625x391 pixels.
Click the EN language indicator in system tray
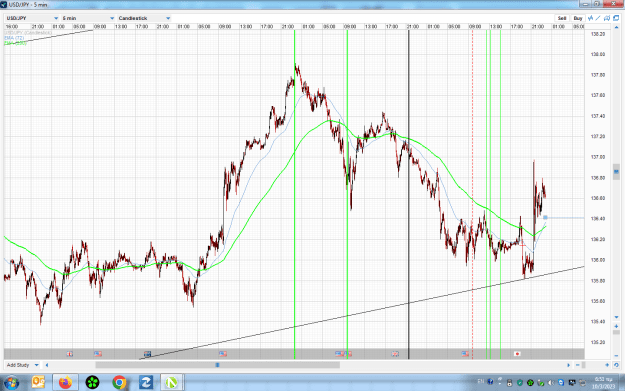(481, 382)
